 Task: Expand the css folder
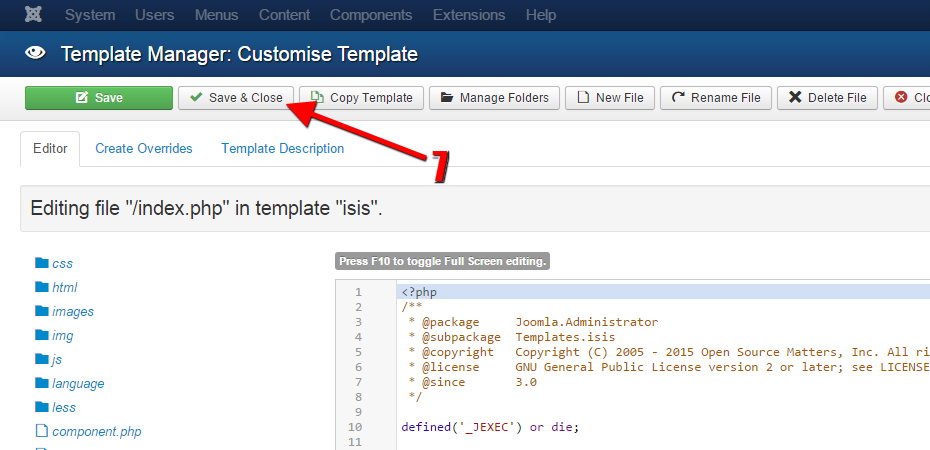click(61, 264)
